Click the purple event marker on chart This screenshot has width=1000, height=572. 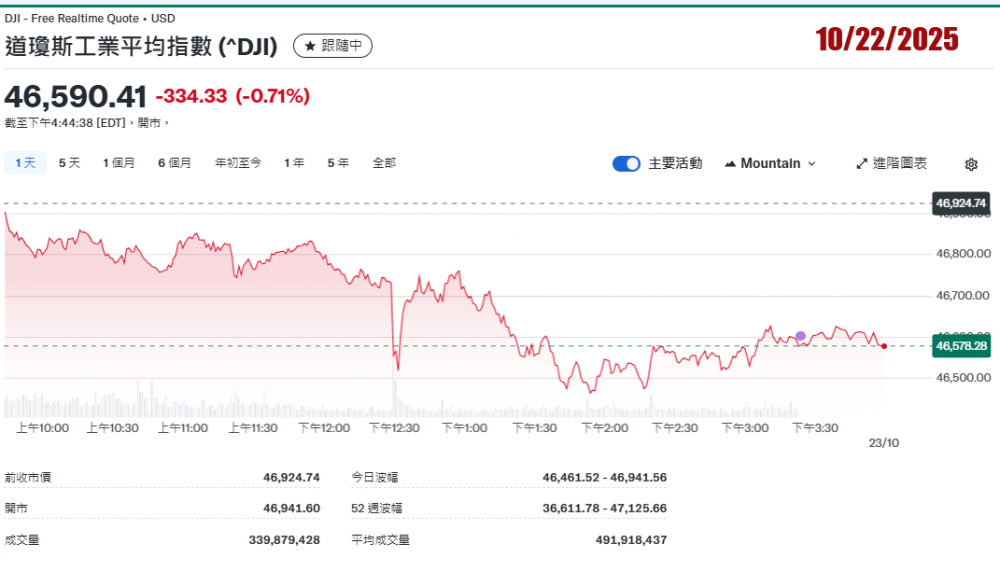[800, 336]
